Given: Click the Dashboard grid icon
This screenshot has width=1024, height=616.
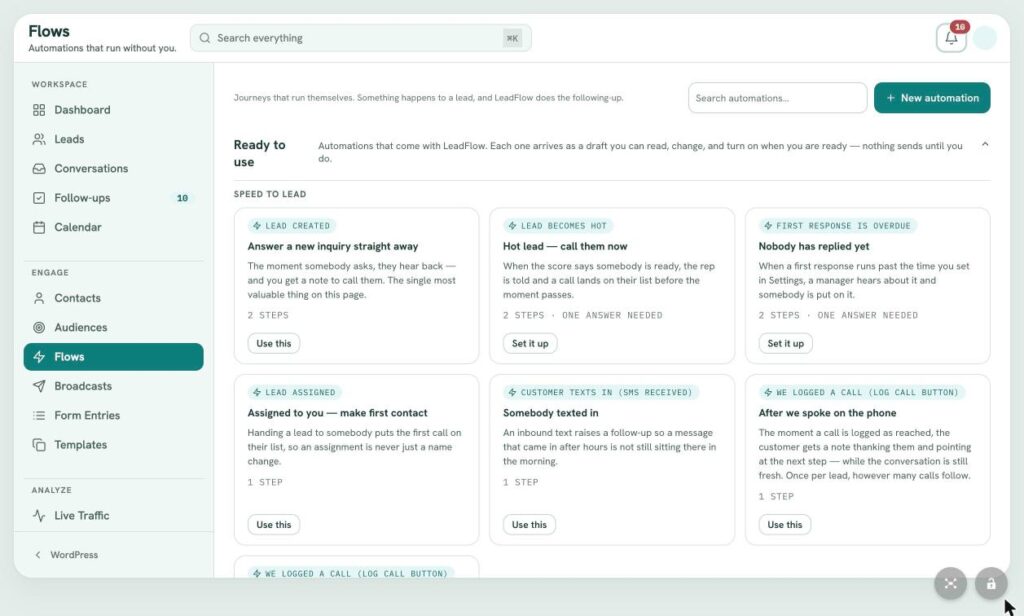Looking at the screenshot, I should pyautogui.click(x=39, y=110).
